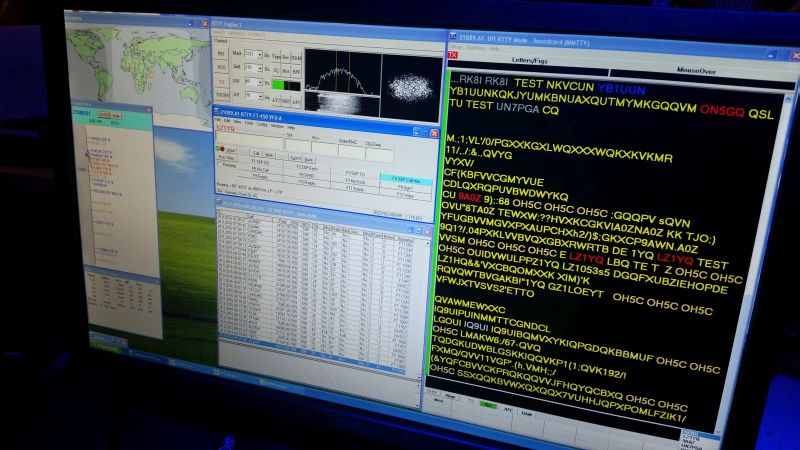Tick the Running checkbox in the entry window
The image size is (800, 450).
tap(221, 164)
